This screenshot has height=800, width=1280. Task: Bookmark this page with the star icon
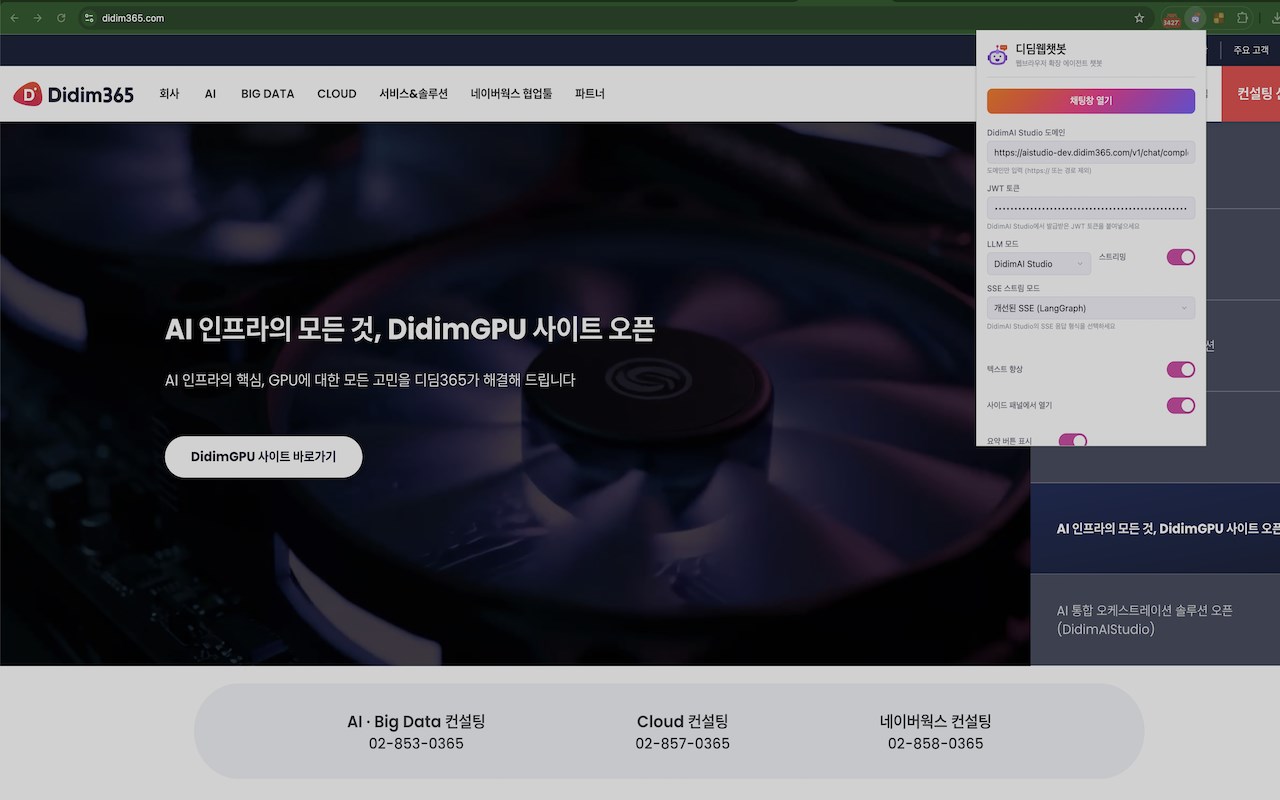[1139, 18]
